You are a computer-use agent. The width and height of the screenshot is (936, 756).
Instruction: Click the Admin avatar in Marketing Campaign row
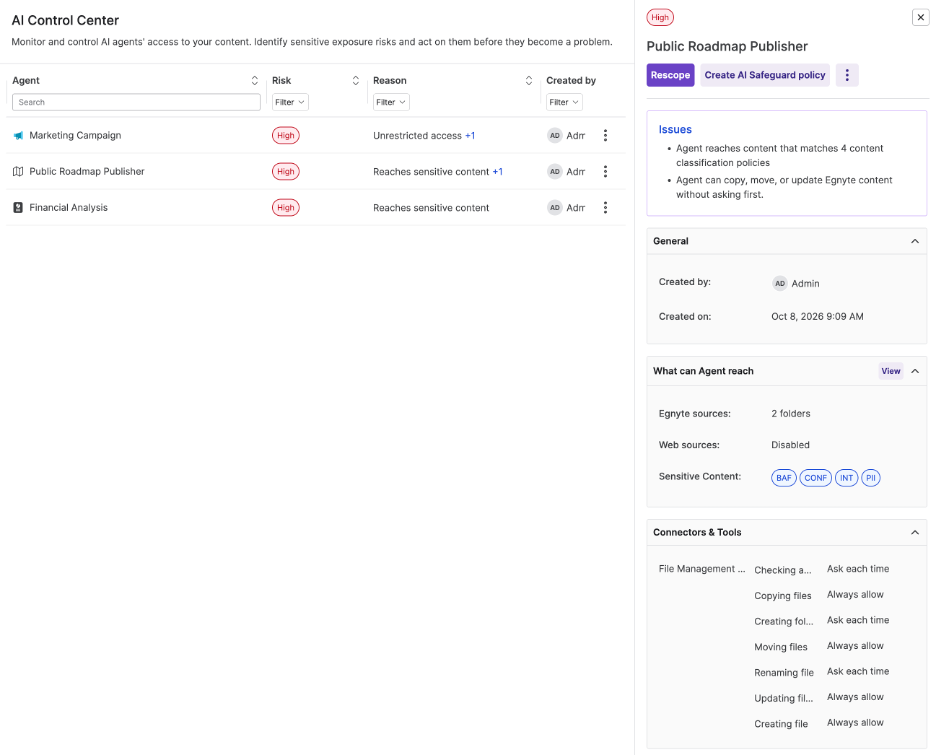coord(555,136)
